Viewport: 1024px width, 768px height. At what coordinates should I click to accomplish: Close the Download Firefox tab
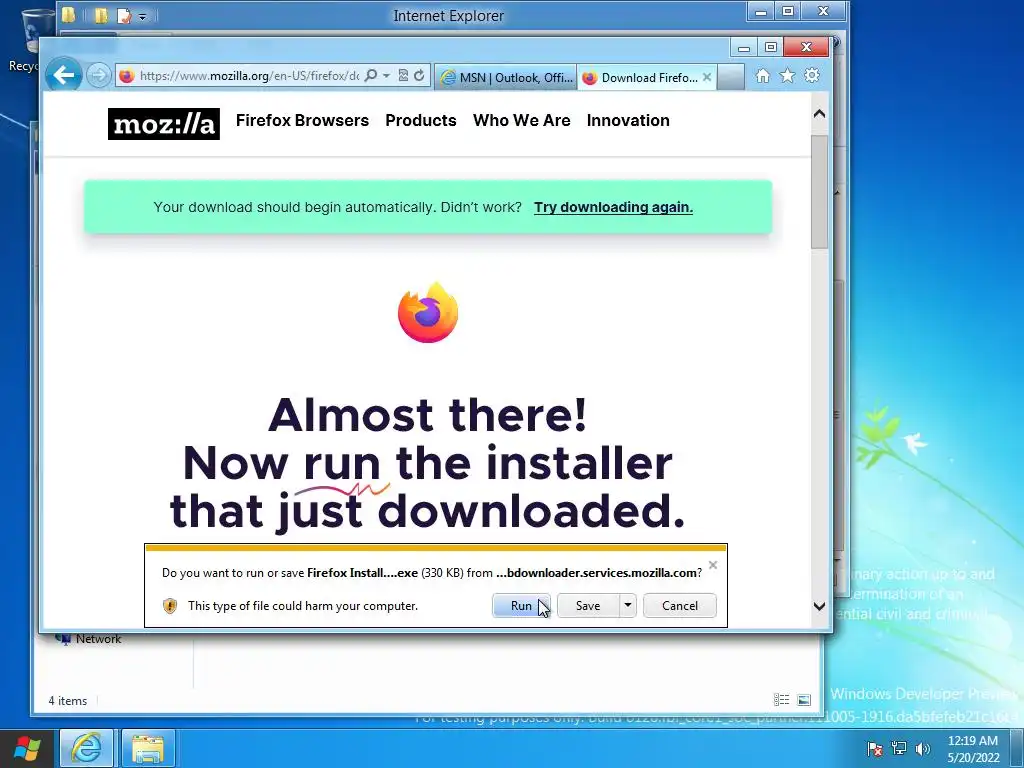[707, 77]
